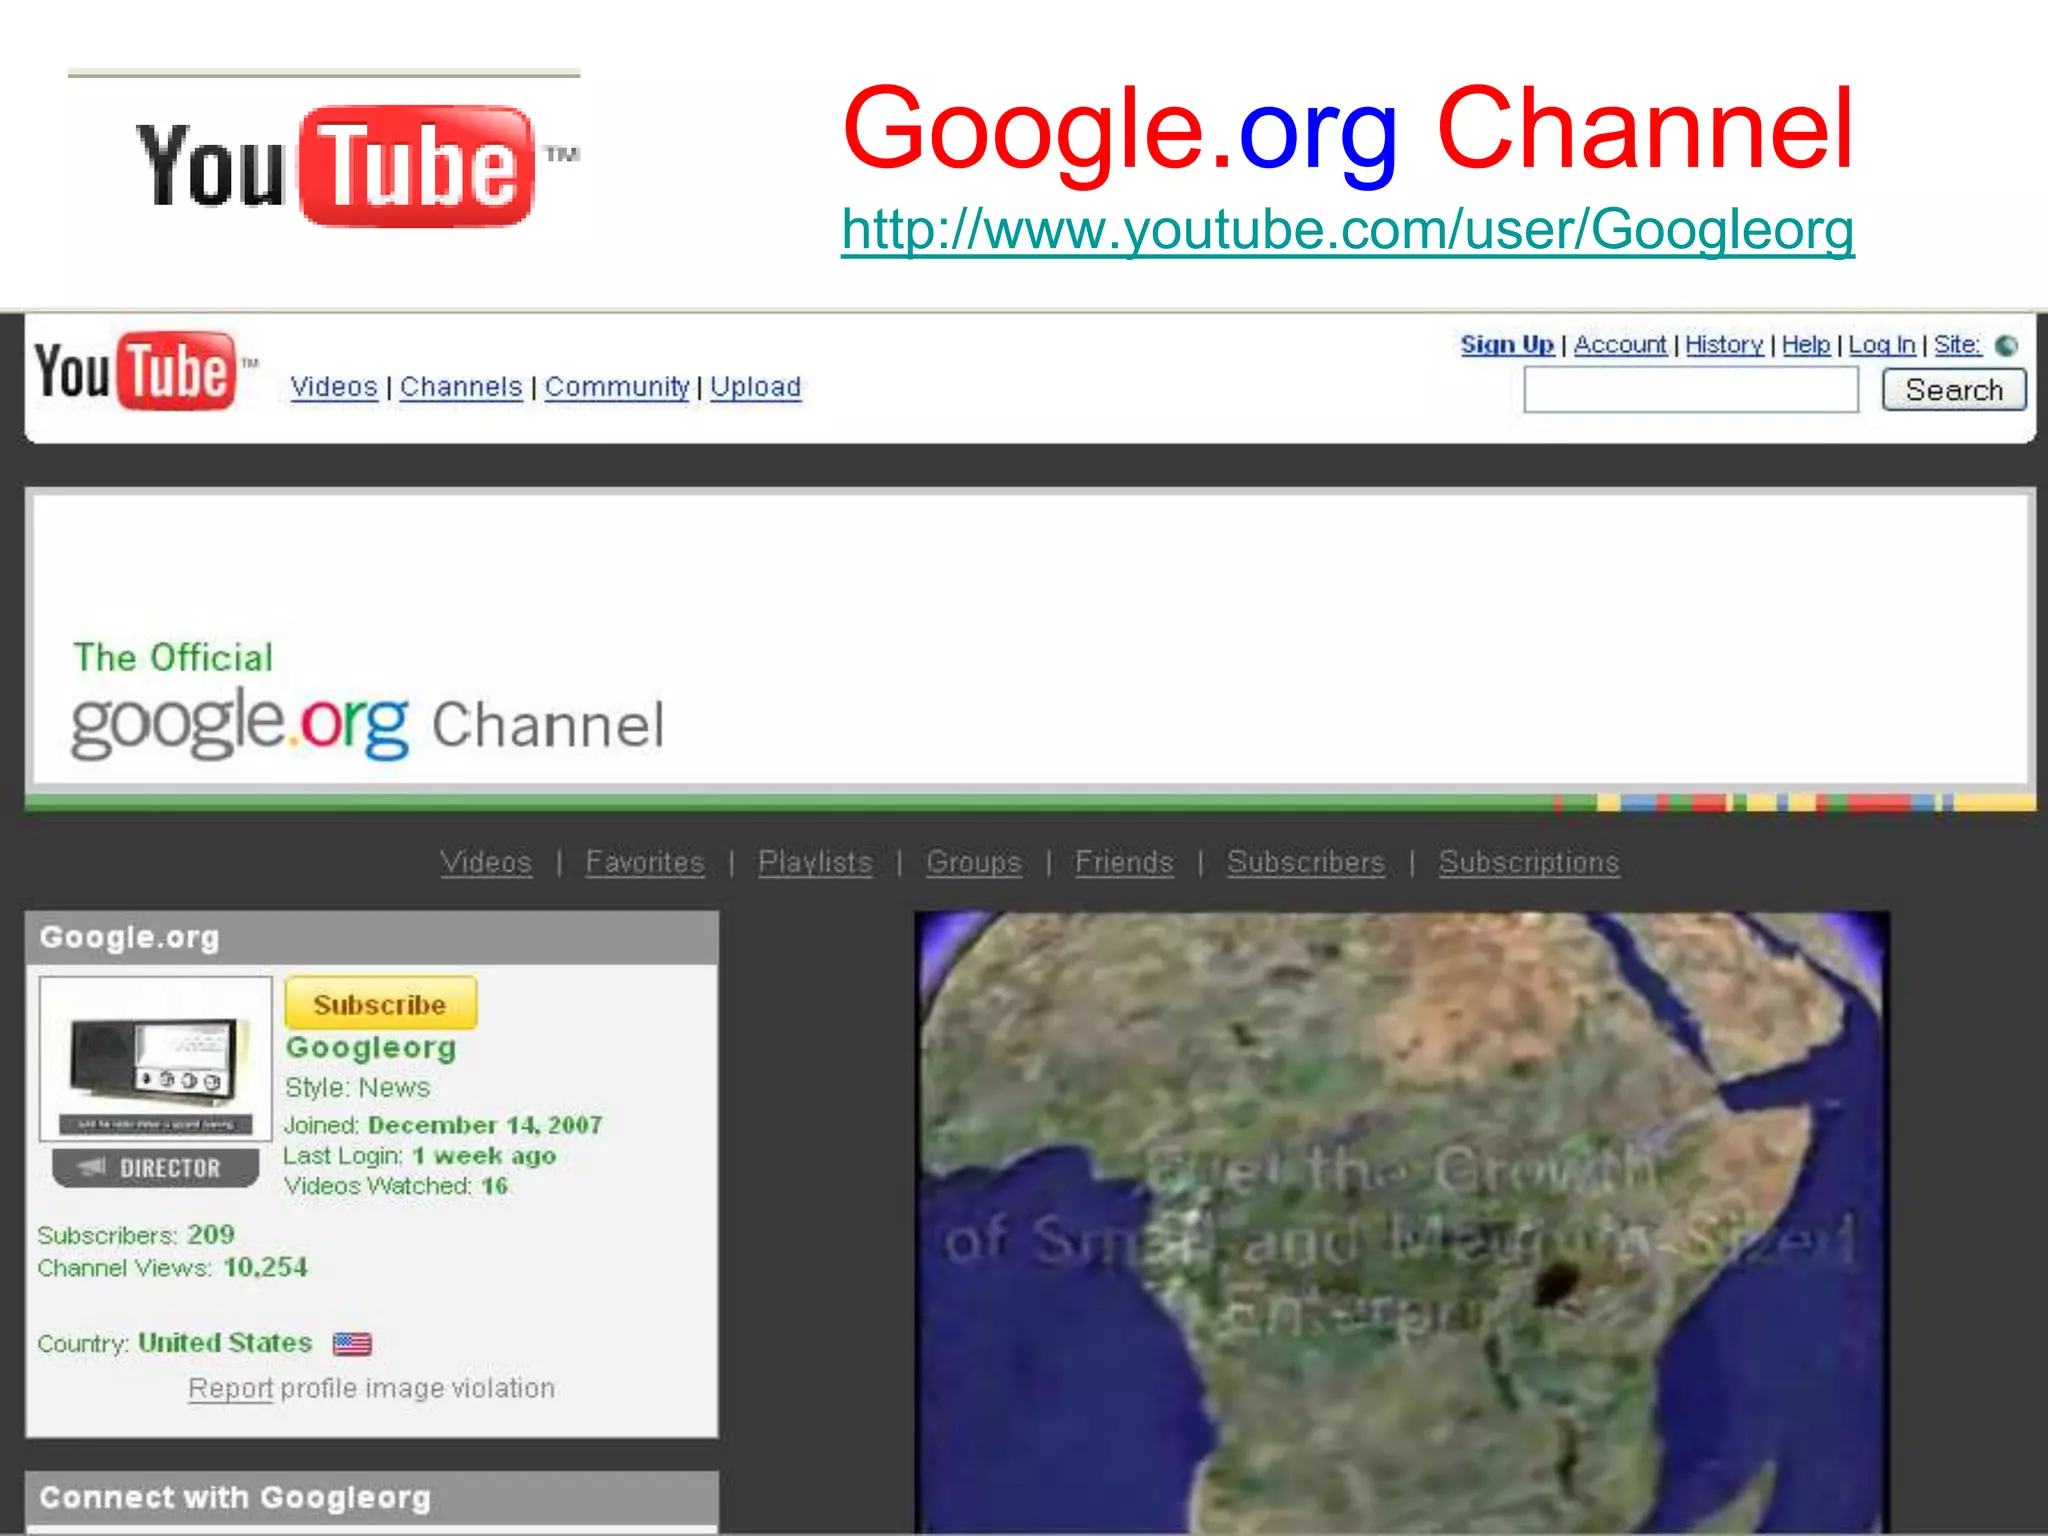The height and width of the screenshot is (1536, 2048).
Task: Open the youtube.com/user/Googleorg URL link
Action: pos(1348,231)
